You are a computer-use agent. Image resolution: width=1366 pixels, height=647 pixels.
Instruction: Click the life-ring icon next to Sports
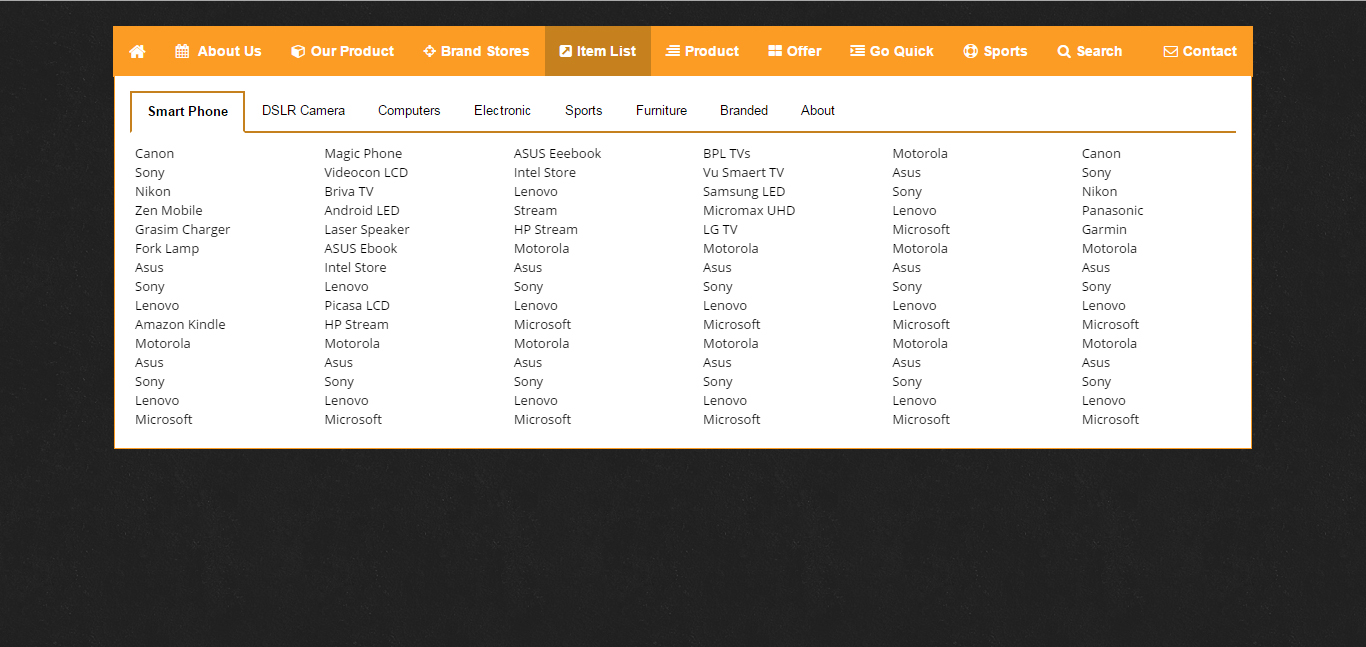(970, 51)
